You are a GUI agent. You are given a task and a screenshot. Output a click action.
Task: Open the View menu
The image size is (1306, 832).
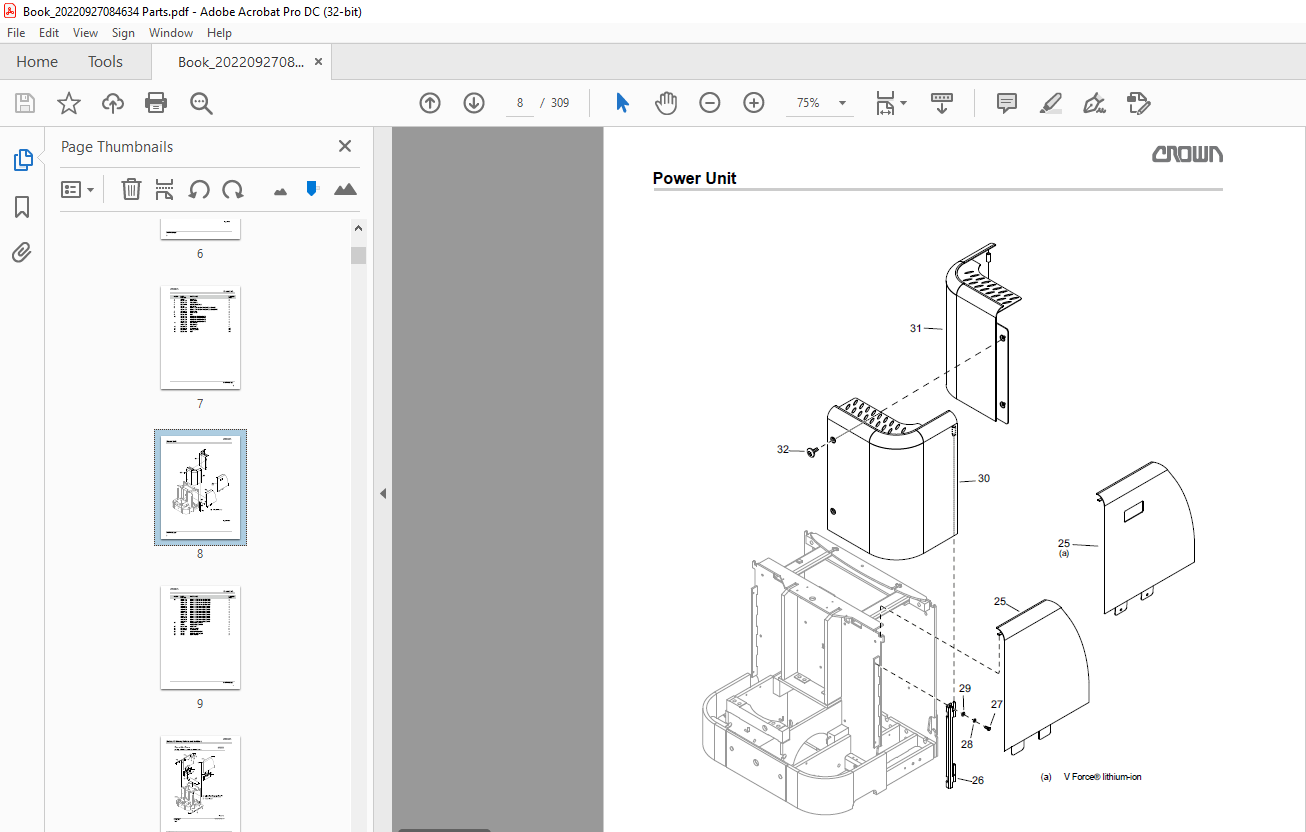tap(85, 33)
